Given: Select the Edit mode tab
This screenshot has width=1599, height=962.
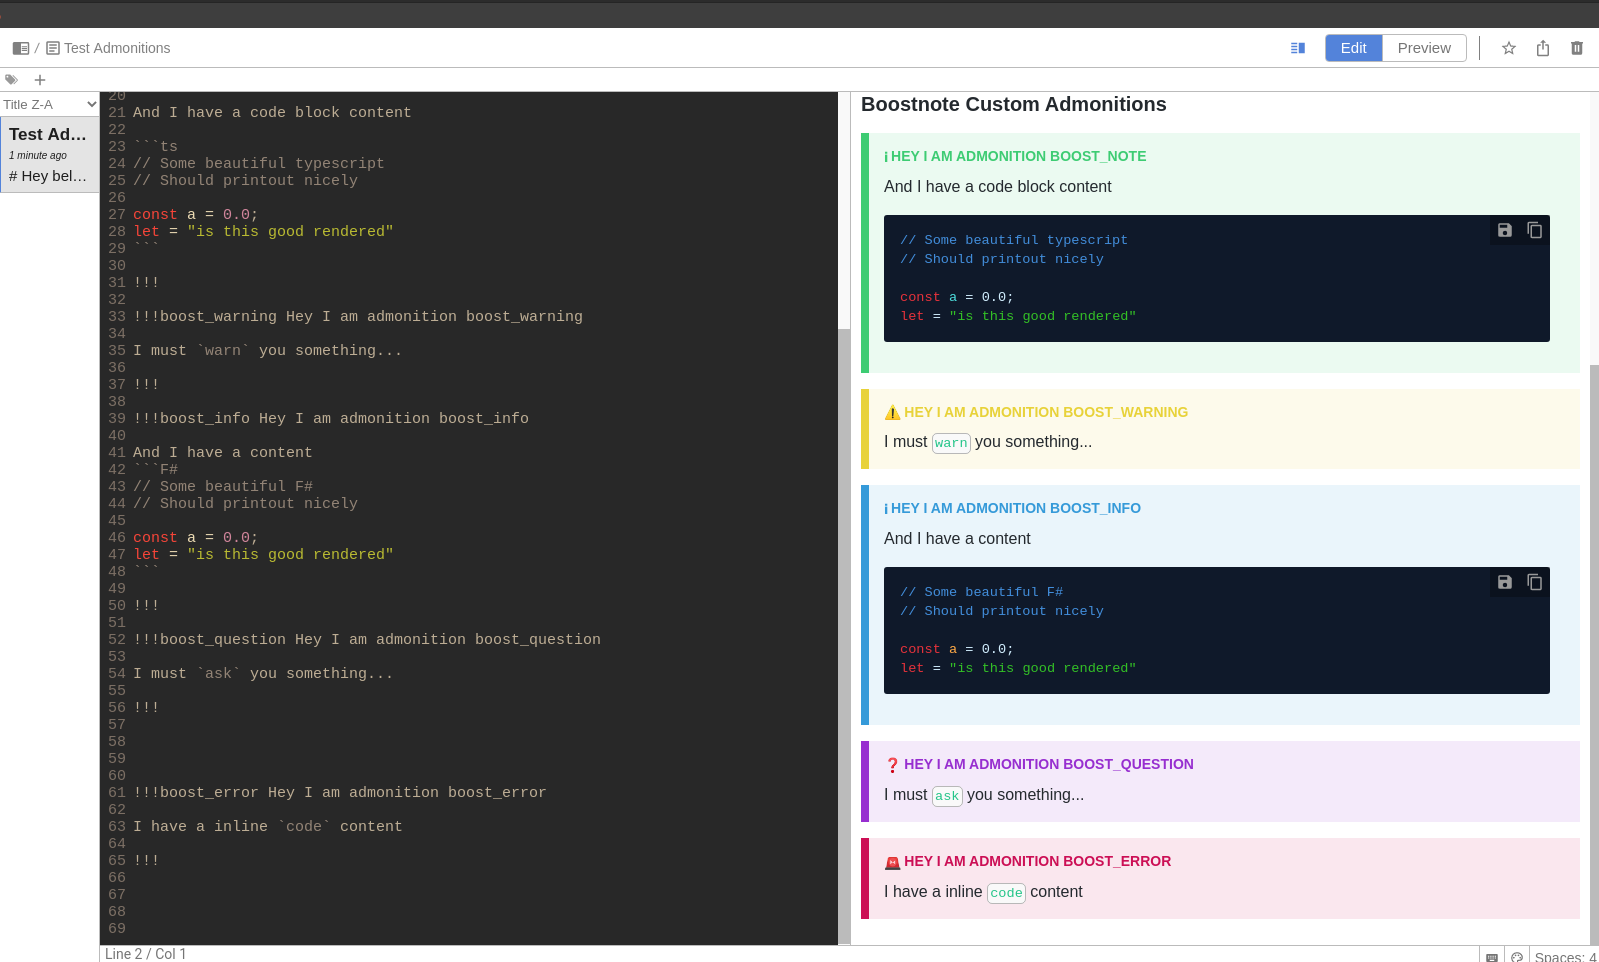Looking at the screenshot, I should point(1354,48).
